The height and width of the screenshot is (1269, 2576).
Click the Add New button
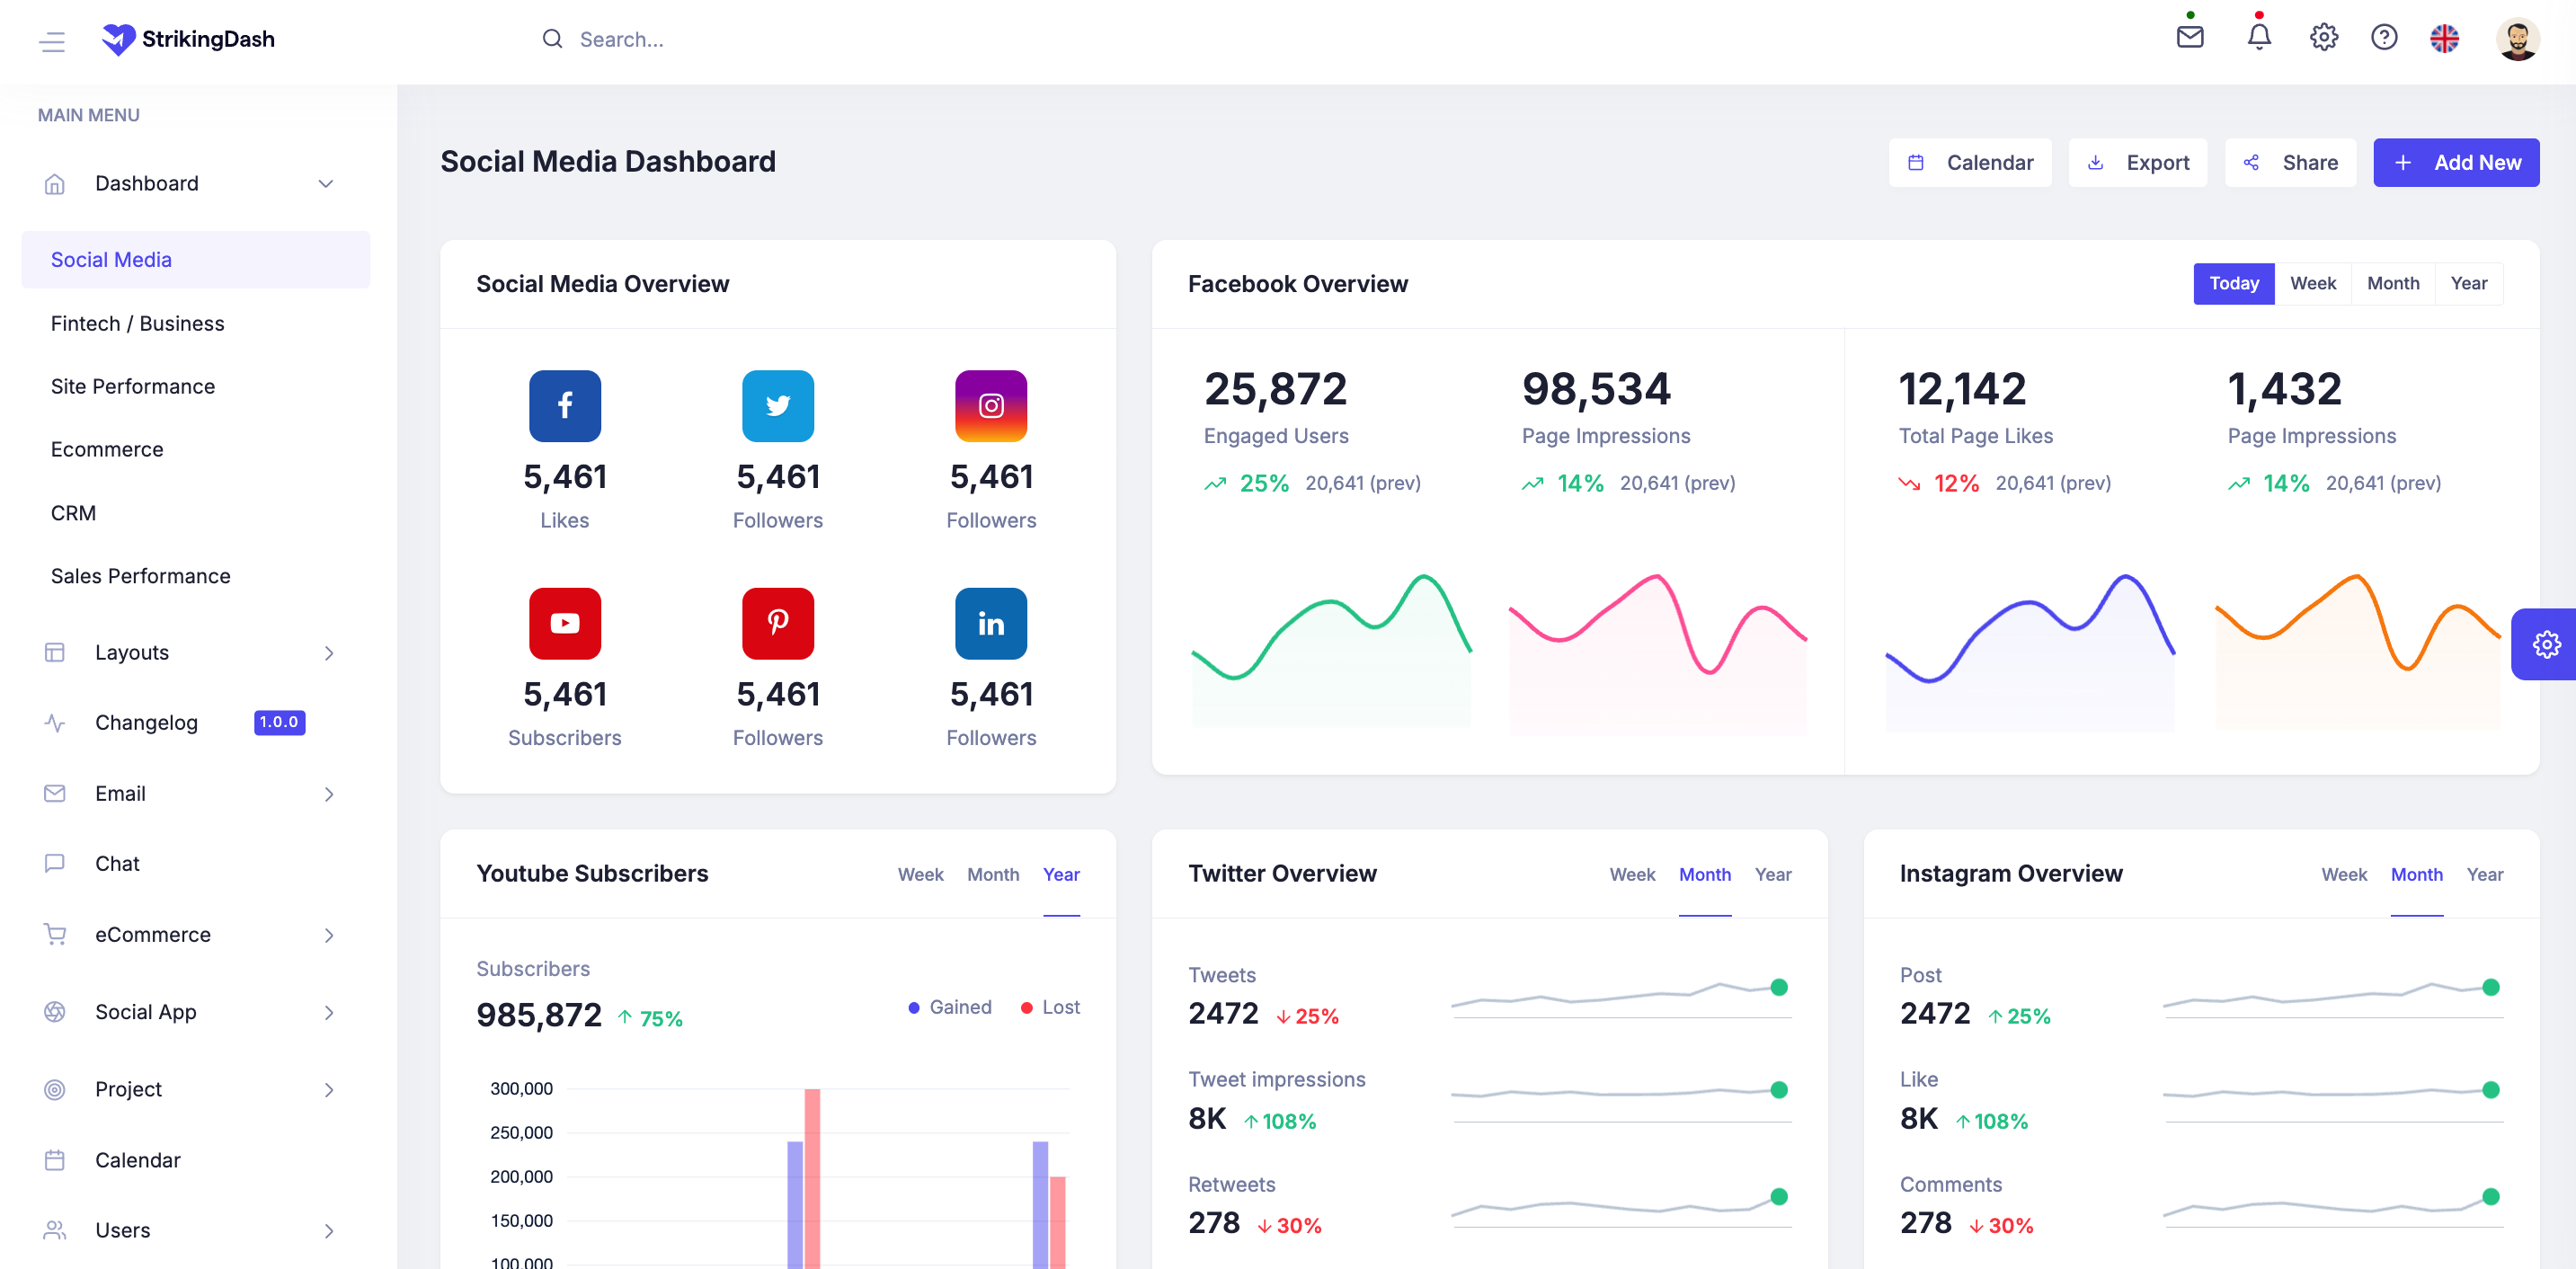pyautogui.click(x=2455, y=163)
